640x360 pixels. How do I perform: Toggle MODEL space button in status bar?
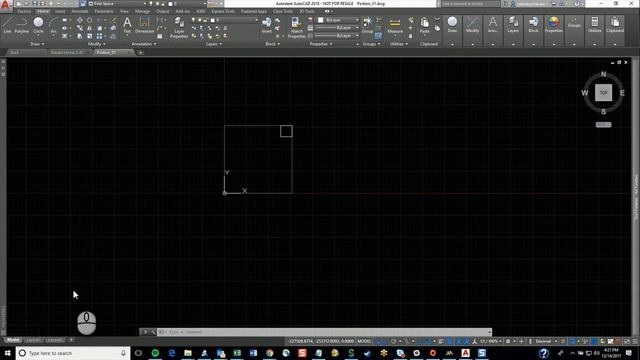click(x=364, y=341)
